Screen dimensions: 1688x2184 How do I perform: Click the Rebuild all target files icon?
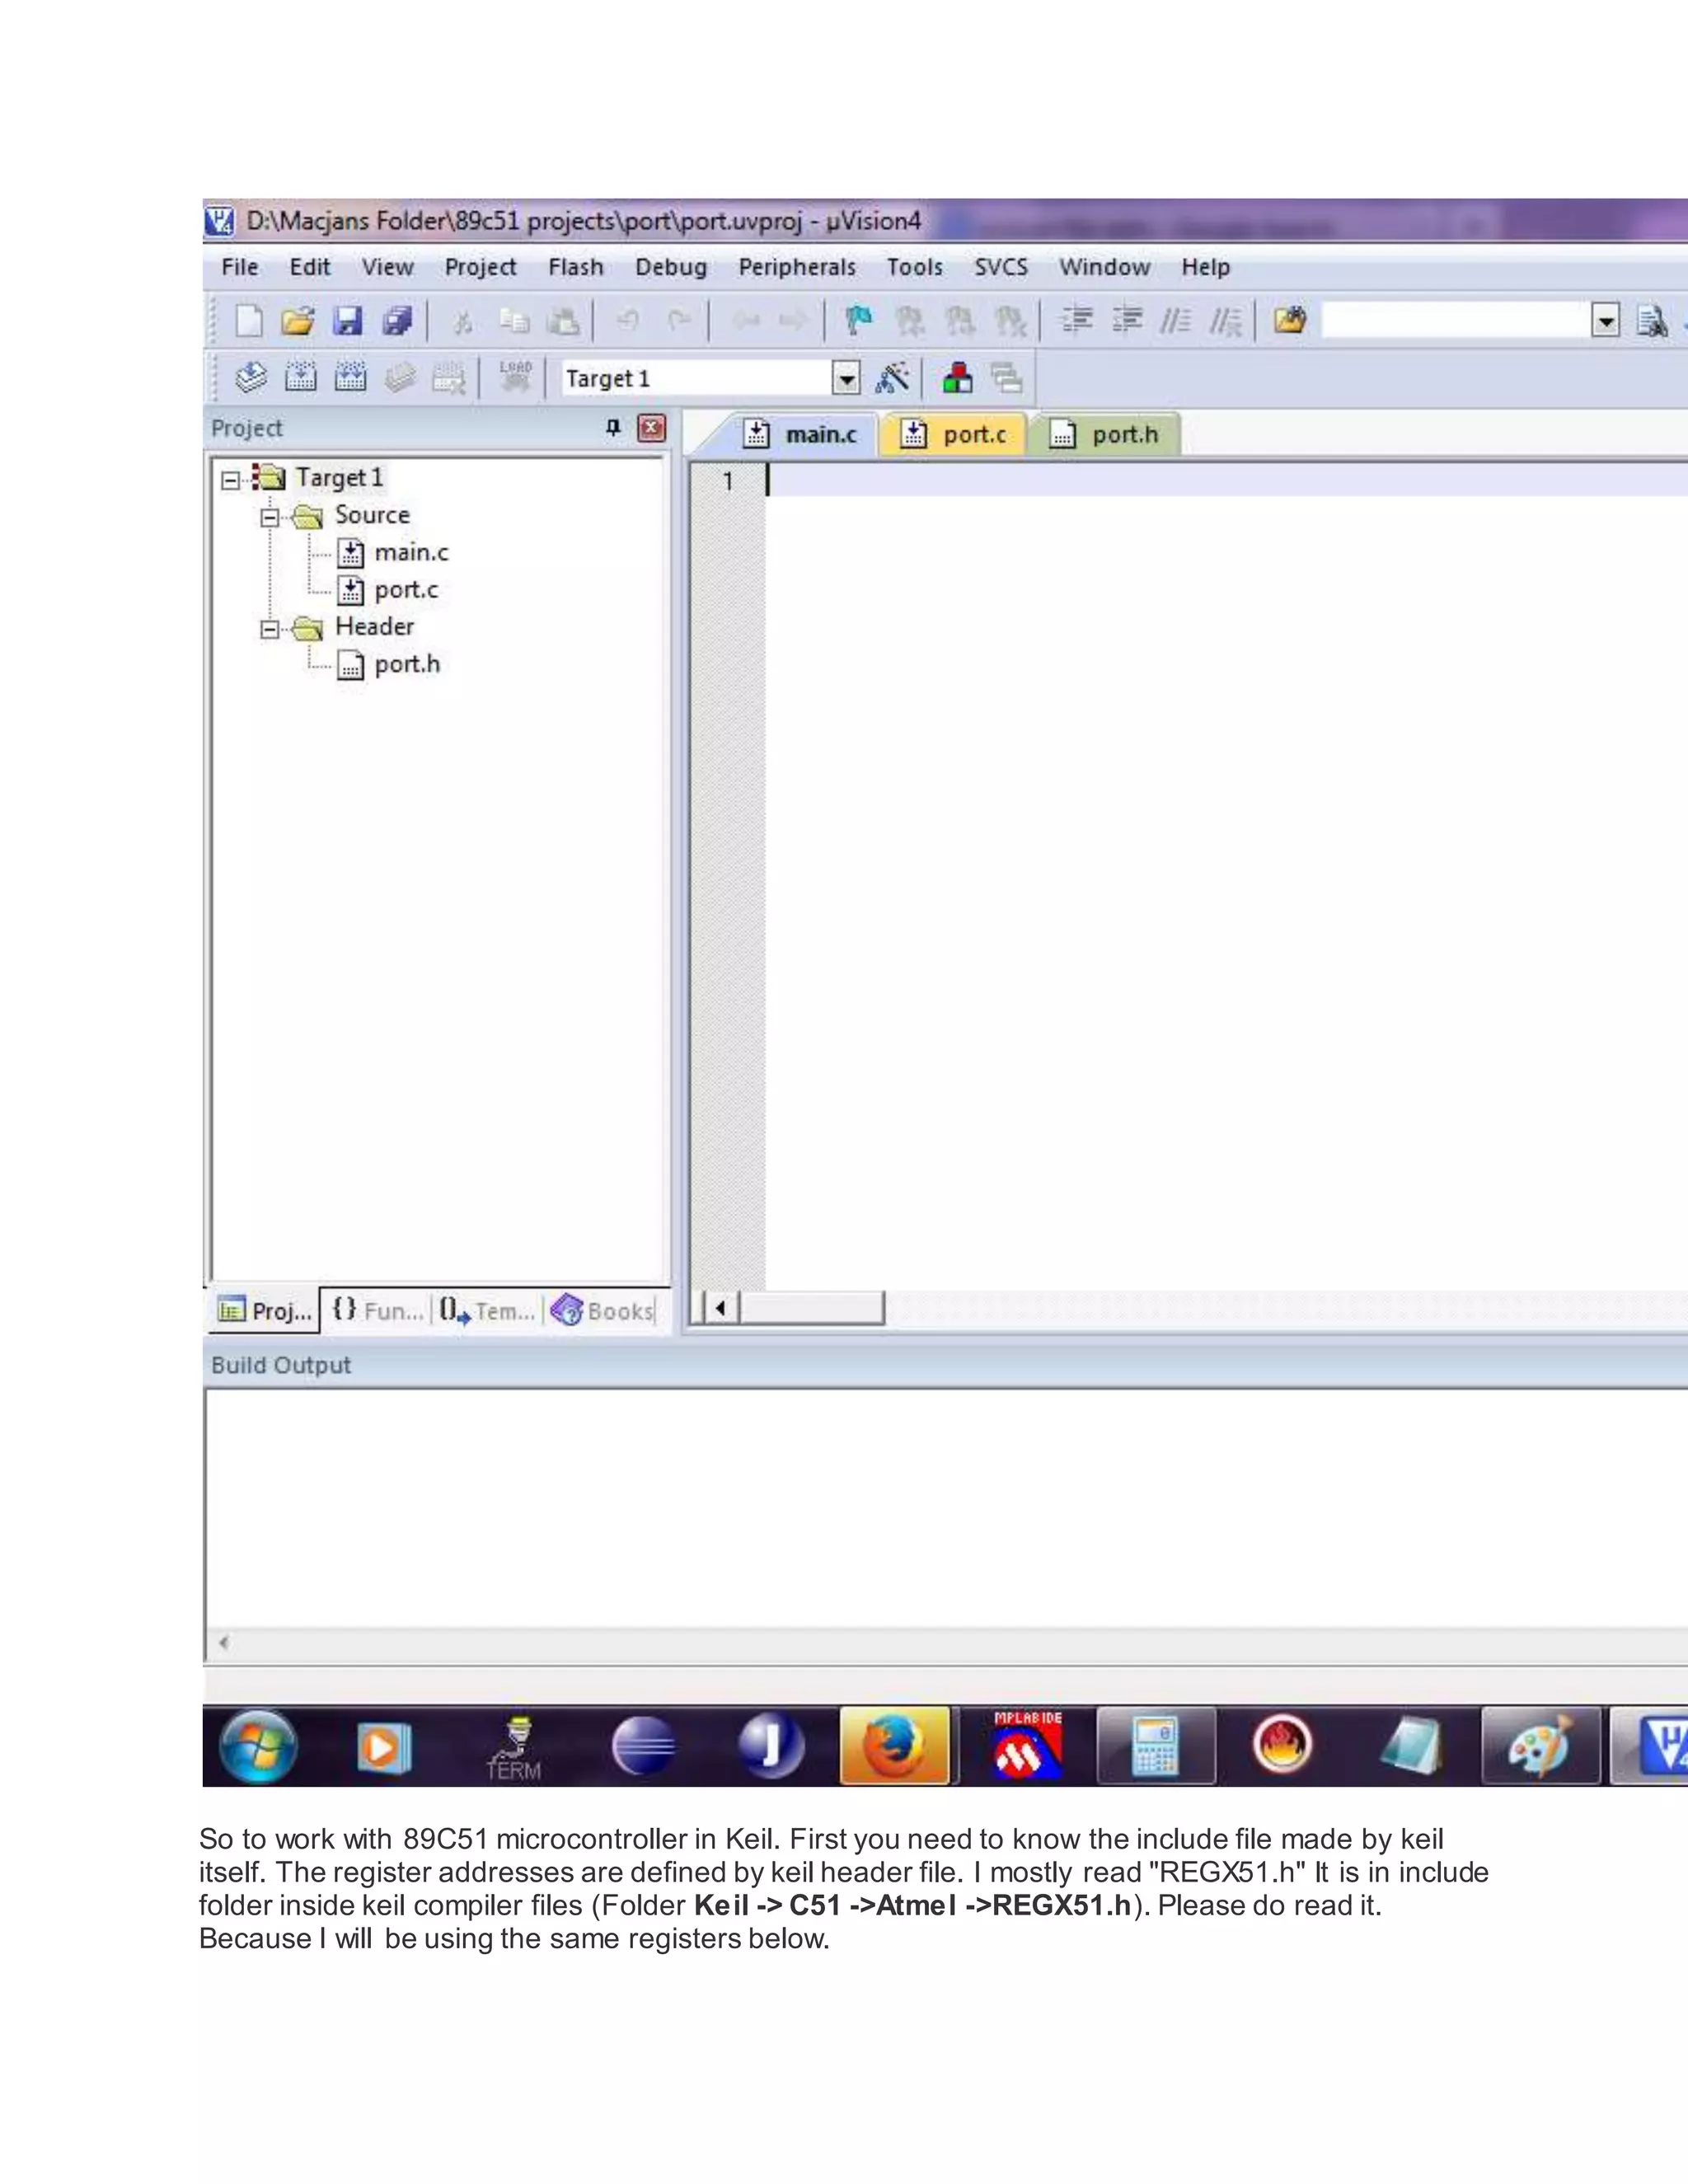(350, 378)
